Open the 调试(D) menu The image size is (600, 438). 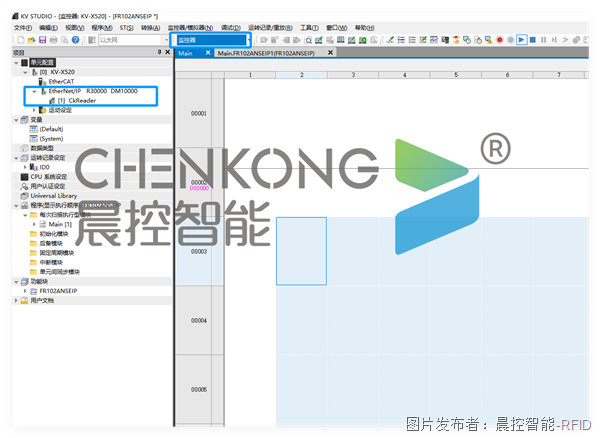(231, 28)
